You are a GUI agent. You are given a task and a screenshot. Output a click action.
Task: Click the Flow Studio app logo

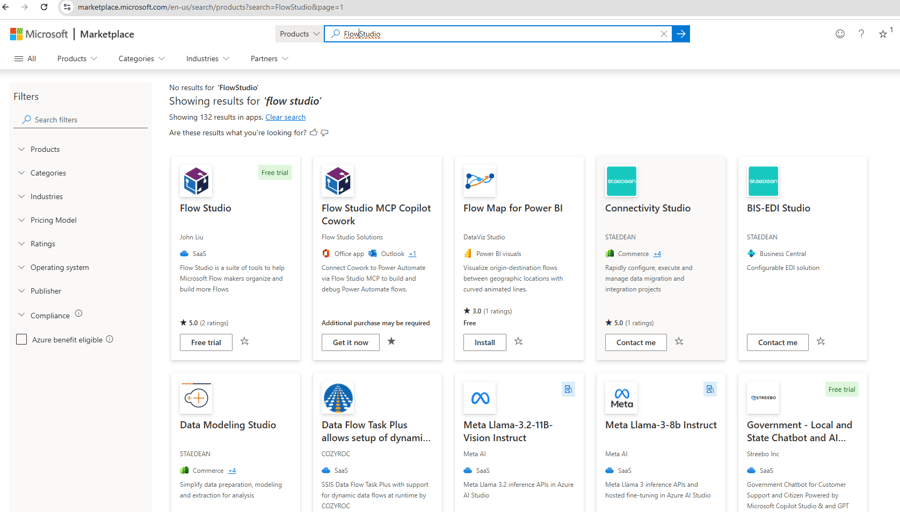pyautogui.click(x=196, y=181)
